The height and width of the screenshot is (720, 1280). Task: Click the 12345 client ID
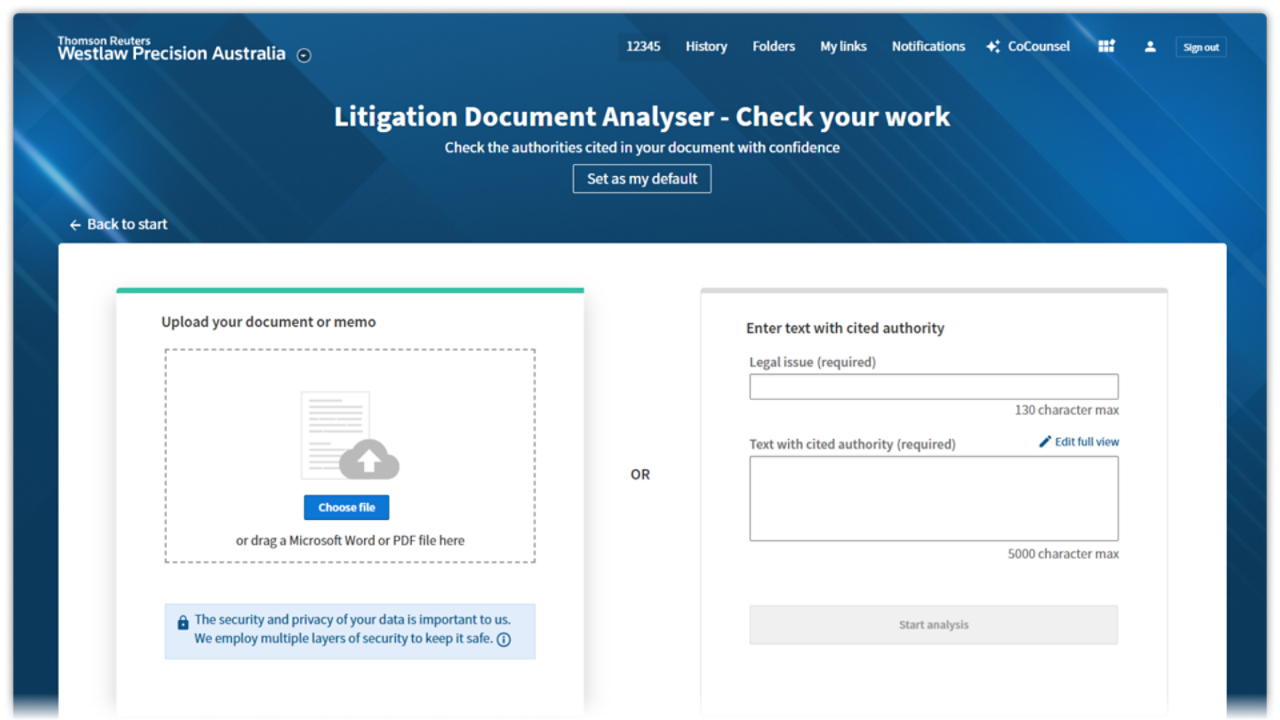tap(643, 46)
